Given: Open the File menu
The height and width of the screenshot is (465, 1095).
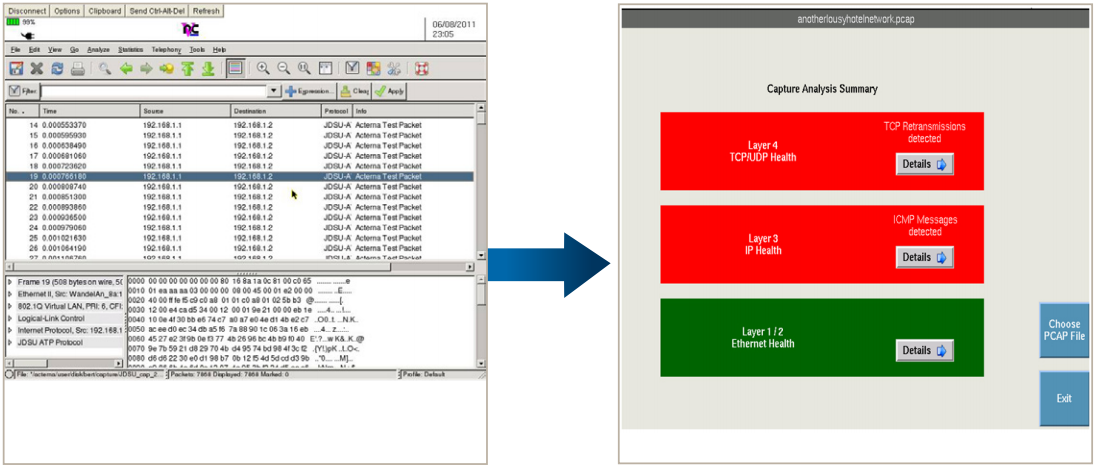Looking at the screenshot, I should point(15,50).
